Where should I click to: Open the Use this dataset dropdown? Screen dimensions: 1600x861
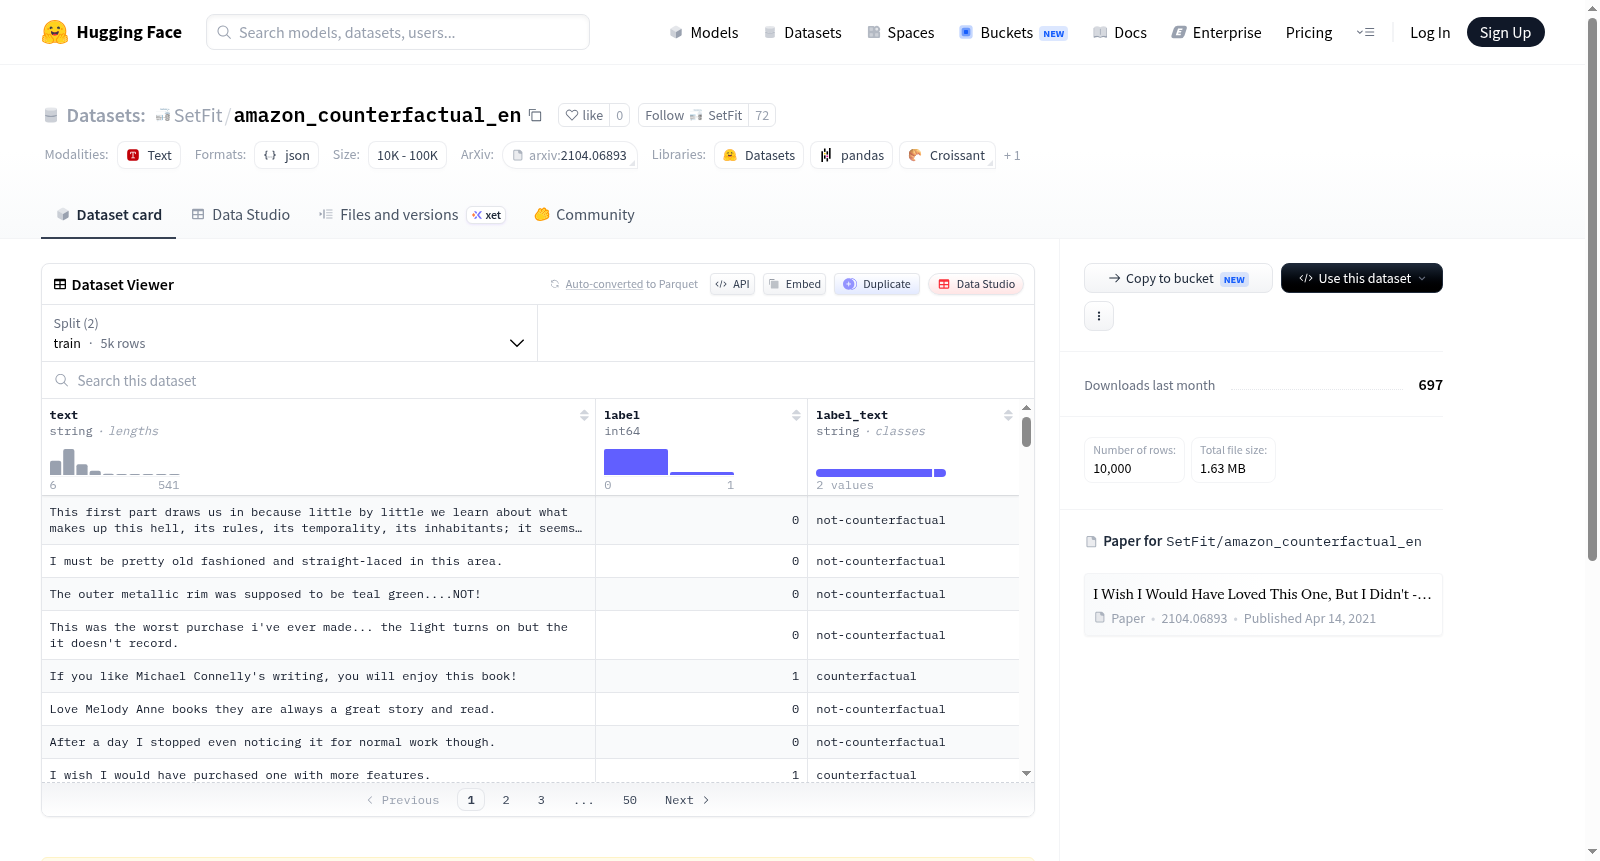click(x=1361, y=278)
